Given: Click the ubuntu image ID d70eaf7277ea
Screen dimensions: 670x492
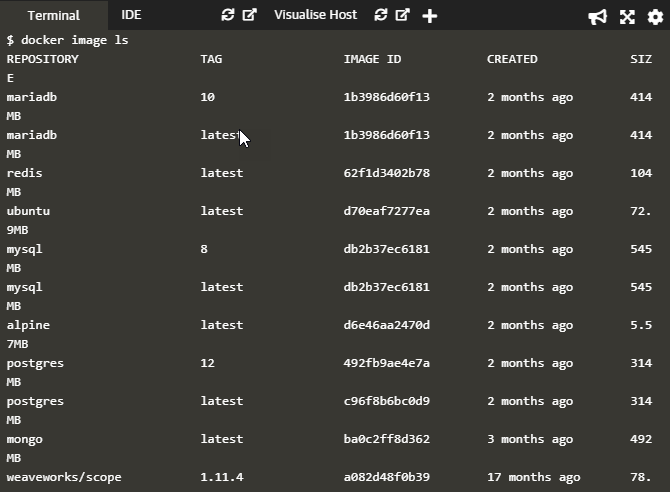Looking at the screenshot, I should coord(386,211).
